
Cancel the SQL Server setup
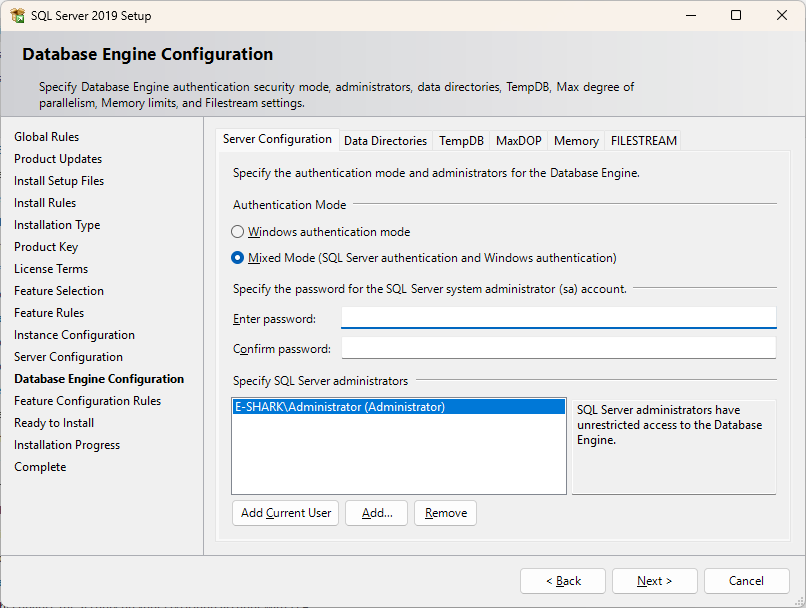[746, 581]
